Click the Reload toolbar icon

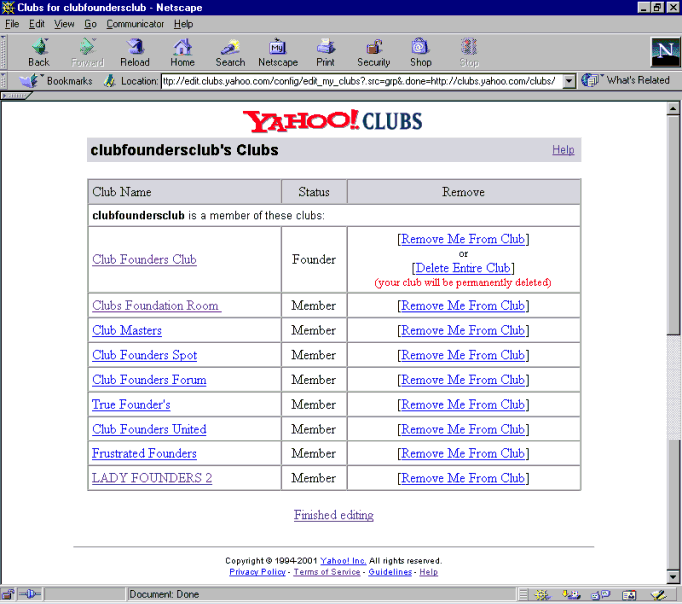pyautogui.click(x=135, y=52)
